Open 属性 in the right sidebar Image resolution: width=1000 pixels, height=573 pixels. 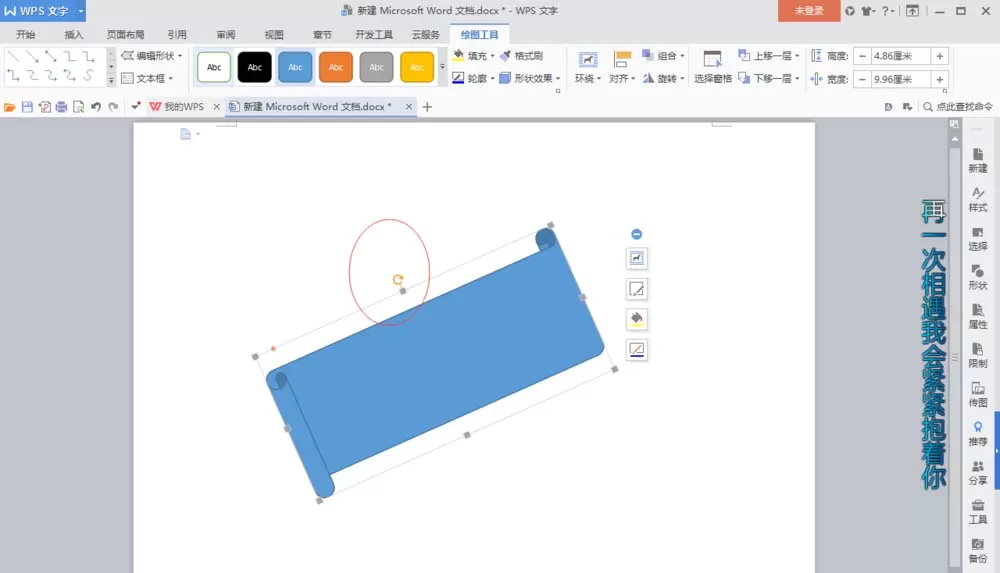click(978, 317)
